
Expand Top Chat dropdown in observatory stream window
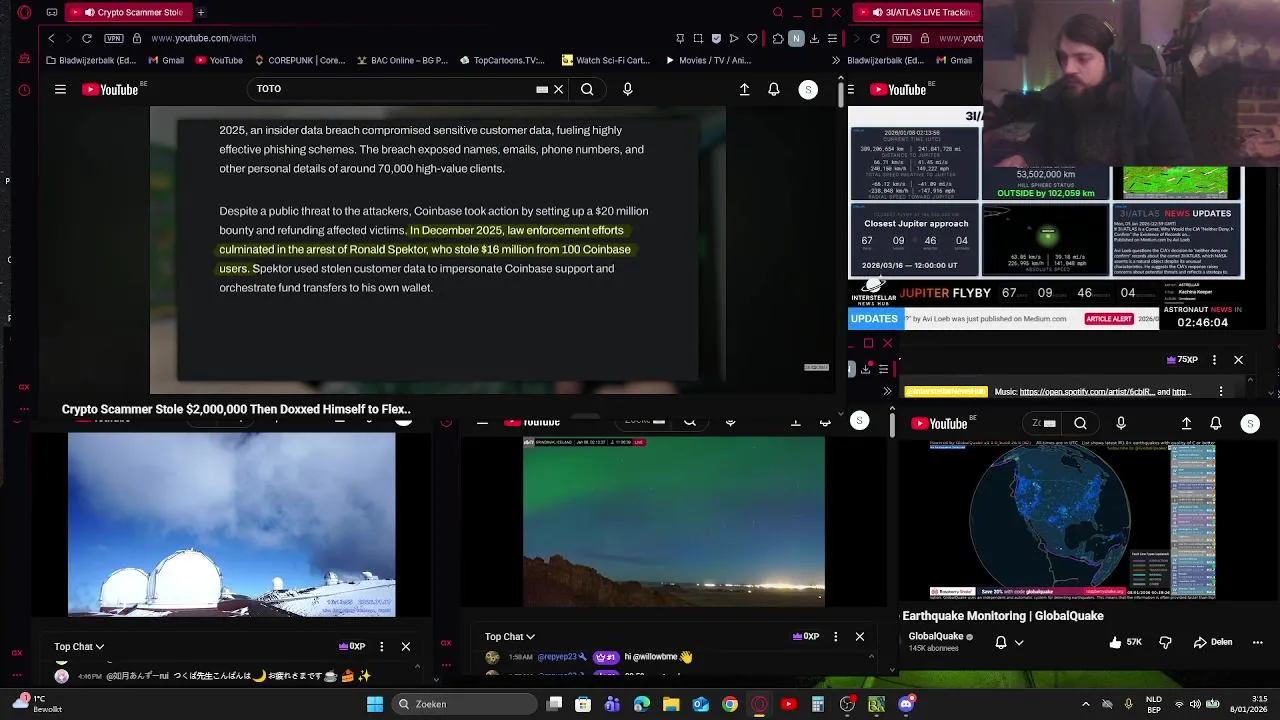tap(79, 647)
